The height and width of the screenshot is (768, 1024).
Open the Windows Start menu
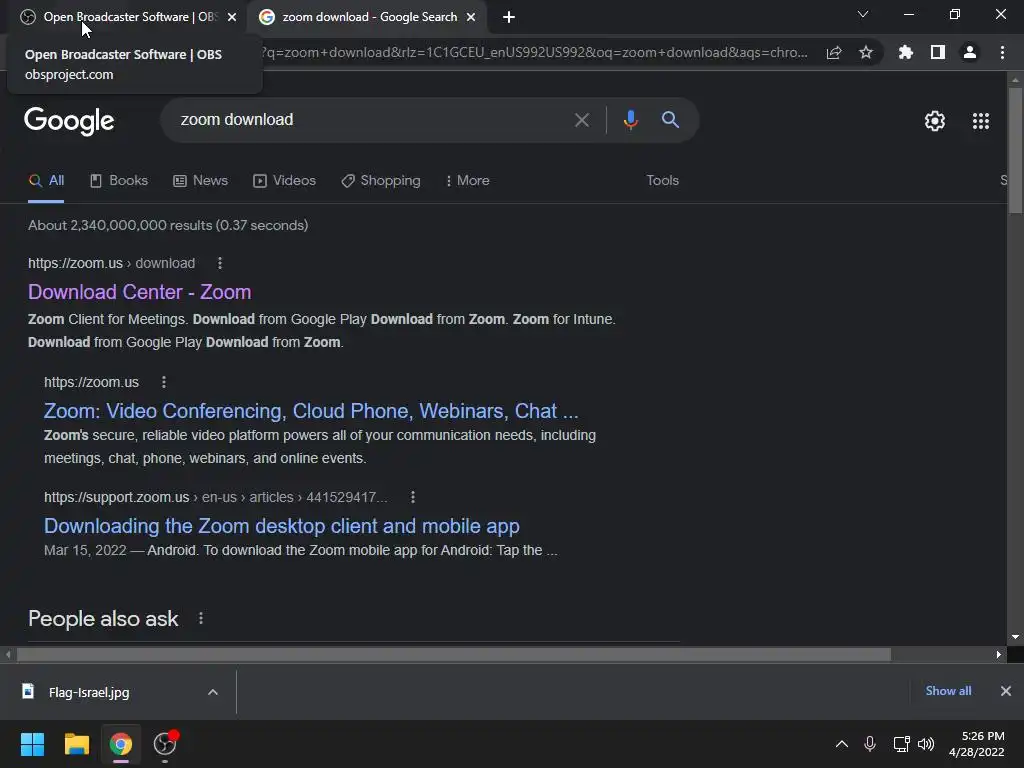click(x=32, y=744)
